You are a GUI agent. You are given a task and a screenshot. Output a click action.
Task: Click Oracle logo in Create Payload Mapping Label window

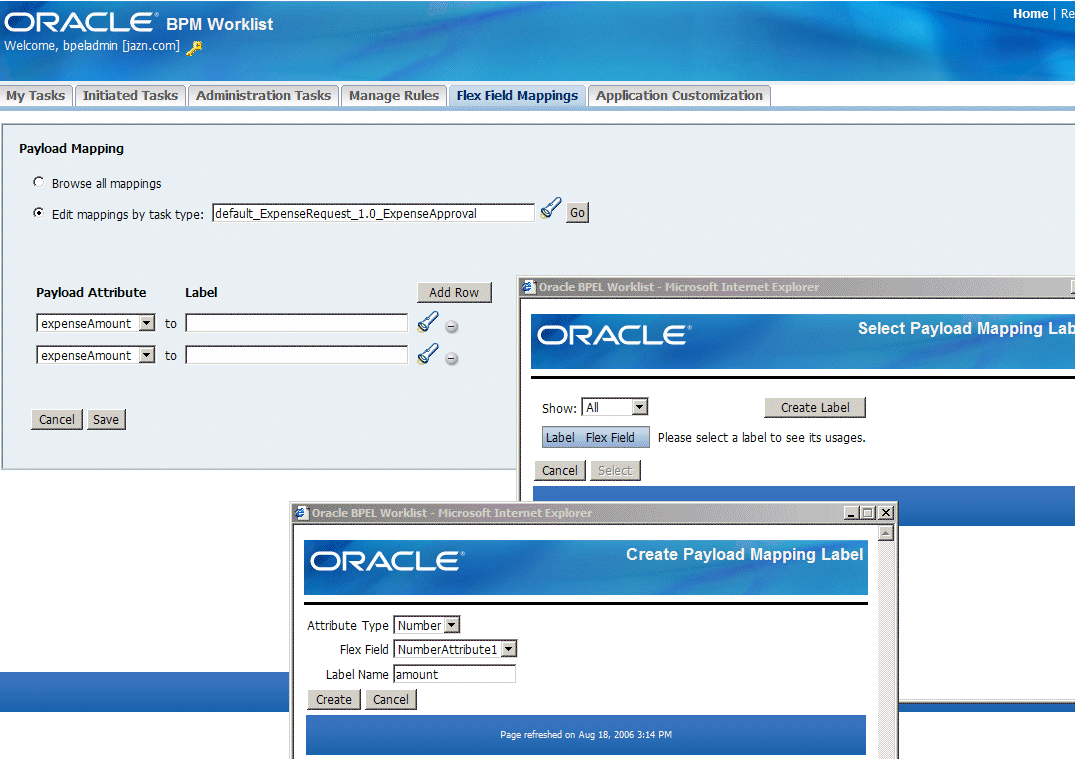(x=387, y=562)
